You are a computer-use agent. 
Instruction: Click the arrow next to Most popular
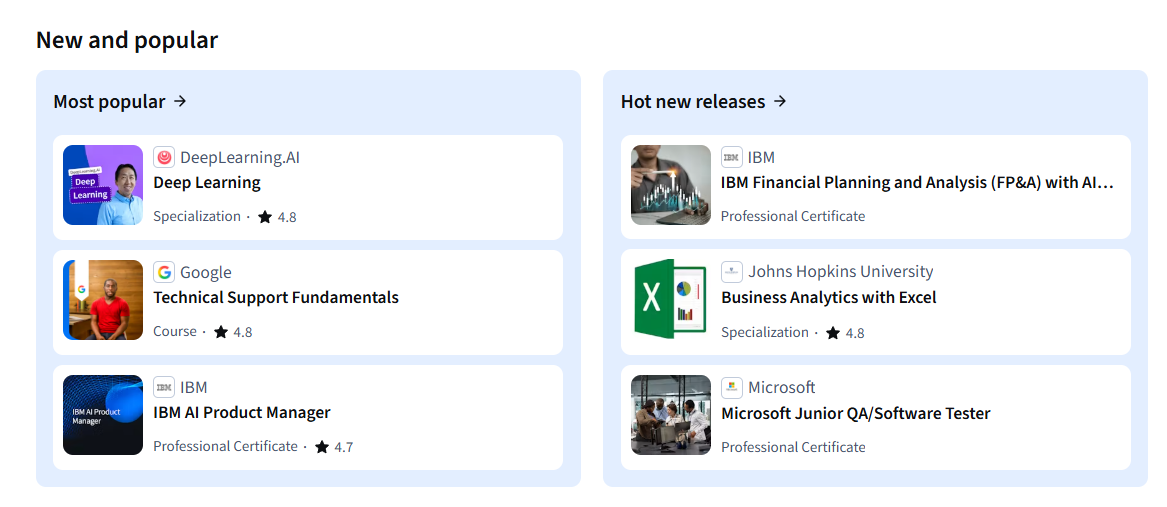179,101
